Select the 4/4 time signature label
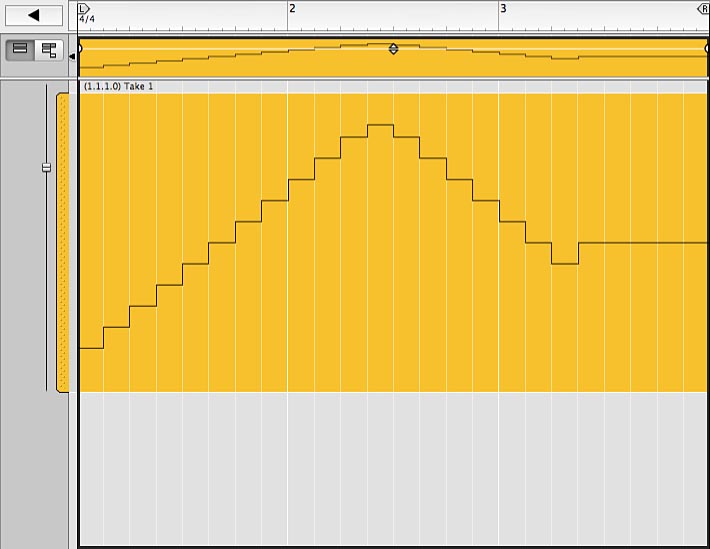The height and width of the screenshot is (549, 710). tap(87, 19)
